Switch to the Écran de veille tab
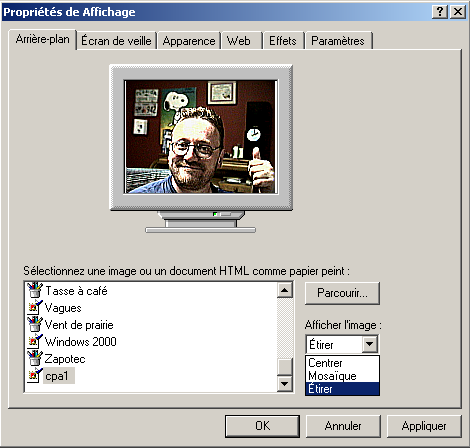This screenshot has height=448, width=470. (x=116, y=41)
